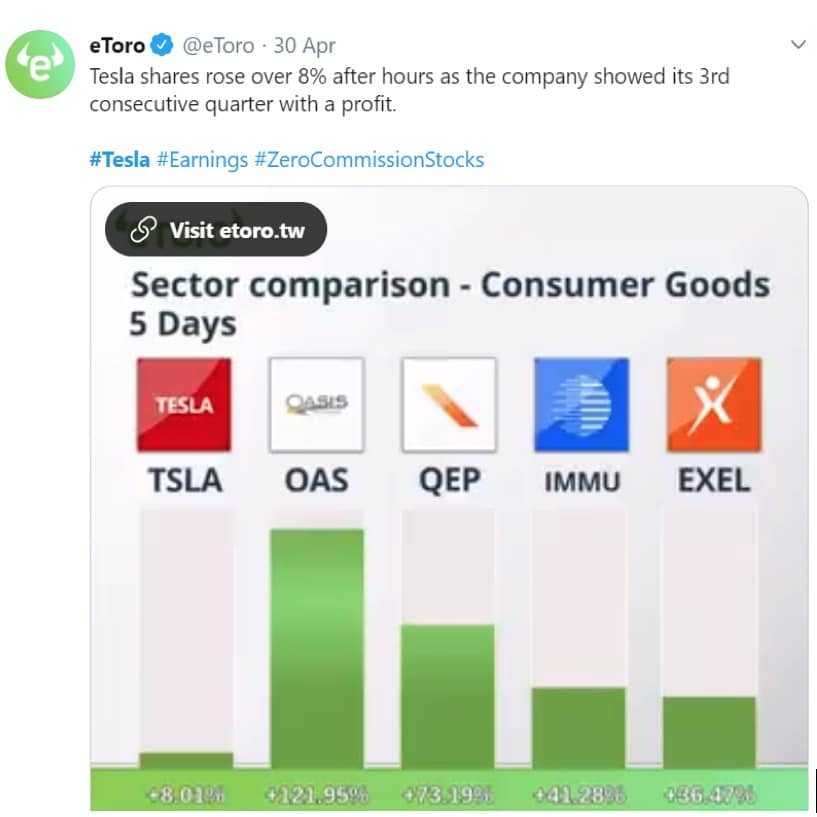This screenshot has height=817, width=817.
Task: Click the blue IMMU logo tile
Action: point(581,405)
